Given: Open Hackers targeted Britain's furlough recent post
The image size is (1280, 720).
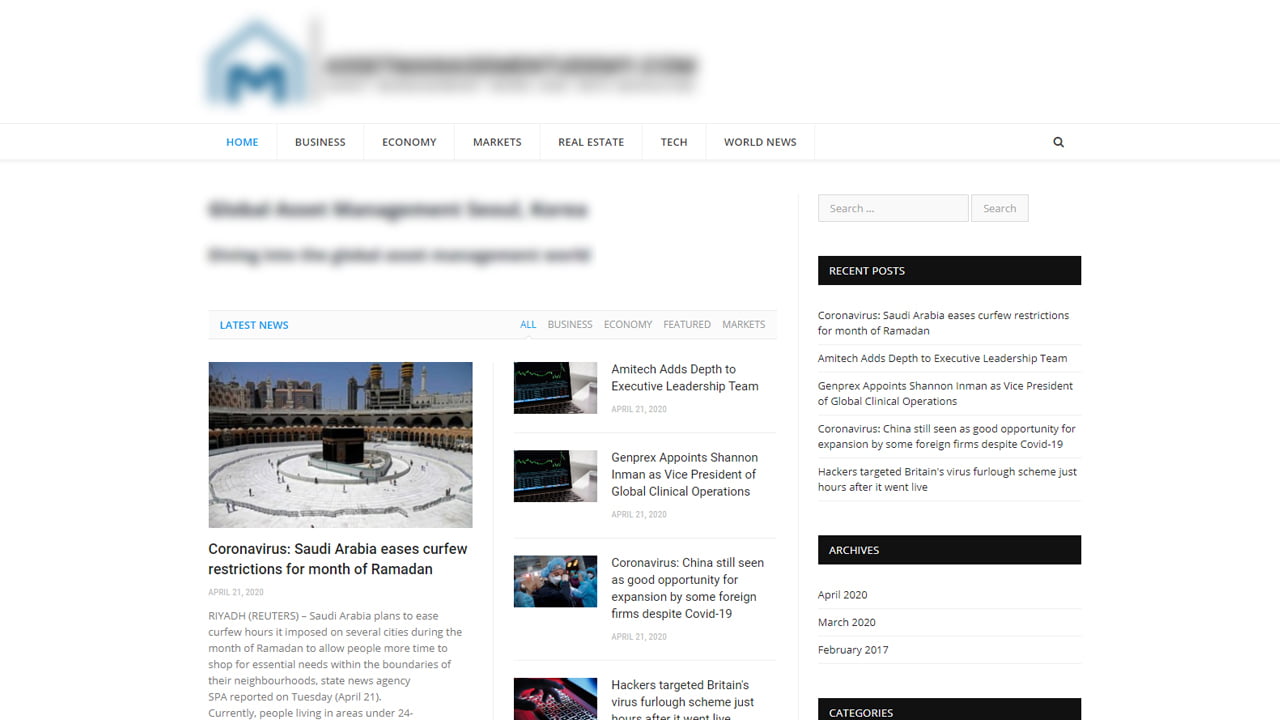Looking at the screenshot, I should tap(946, 479).
